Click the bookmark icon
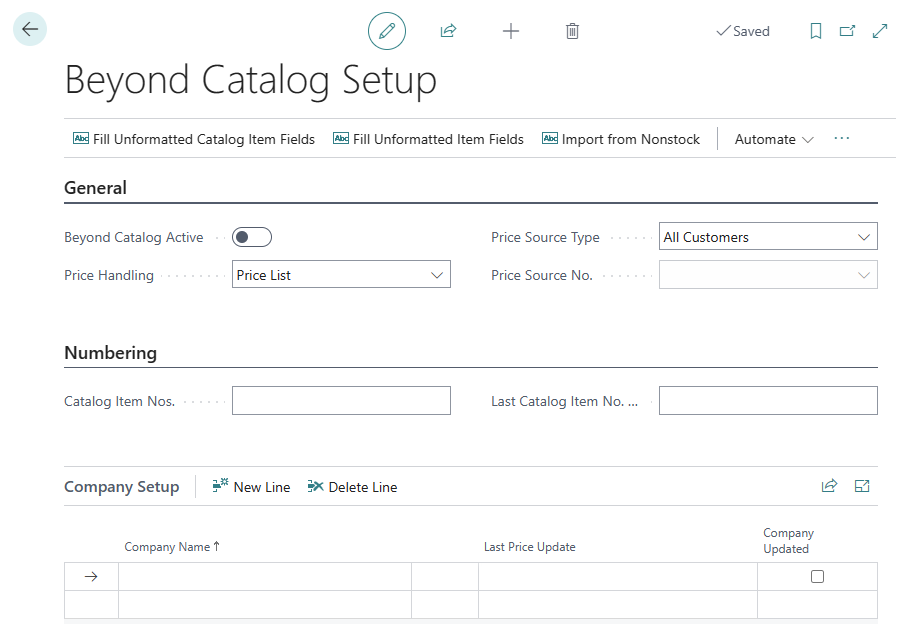This screenshot has width=917, height=624. 816,31
